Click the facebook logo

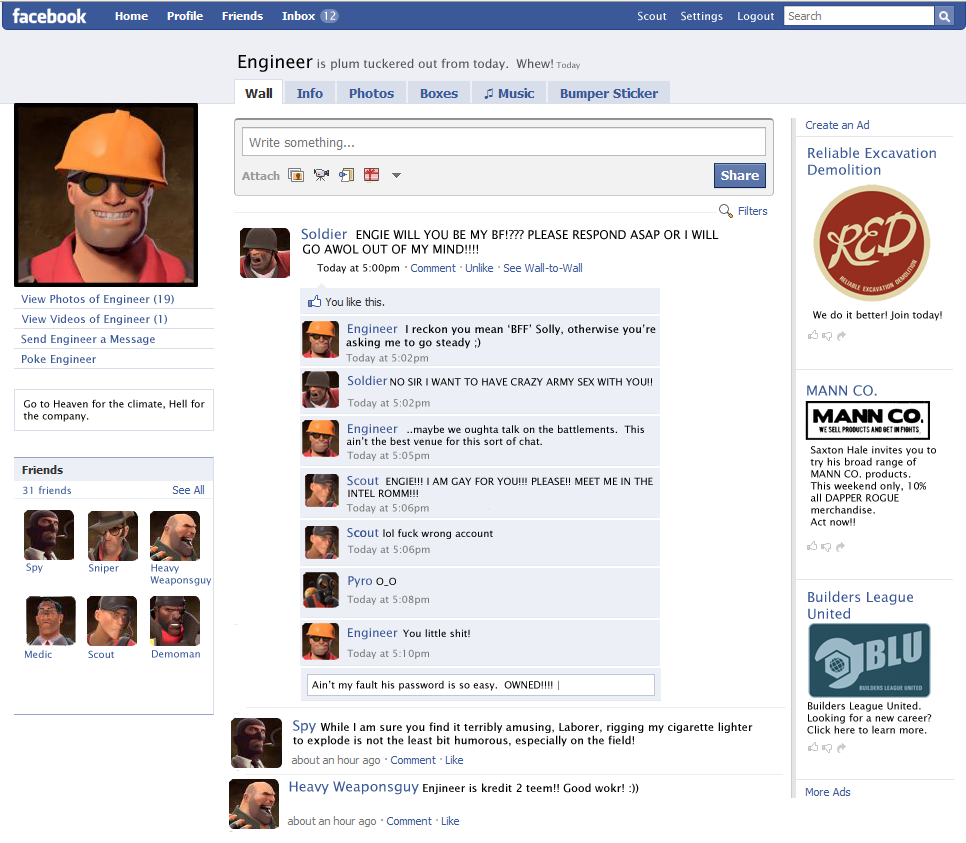point(49,16)
